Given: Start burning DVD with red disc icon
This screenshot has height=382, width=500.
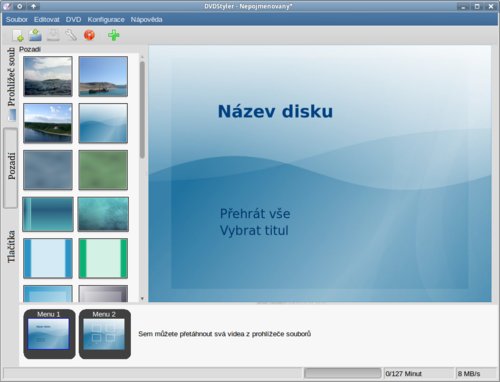Looking at the screenshot, I should pyautogui.click(x=89, y=35).
